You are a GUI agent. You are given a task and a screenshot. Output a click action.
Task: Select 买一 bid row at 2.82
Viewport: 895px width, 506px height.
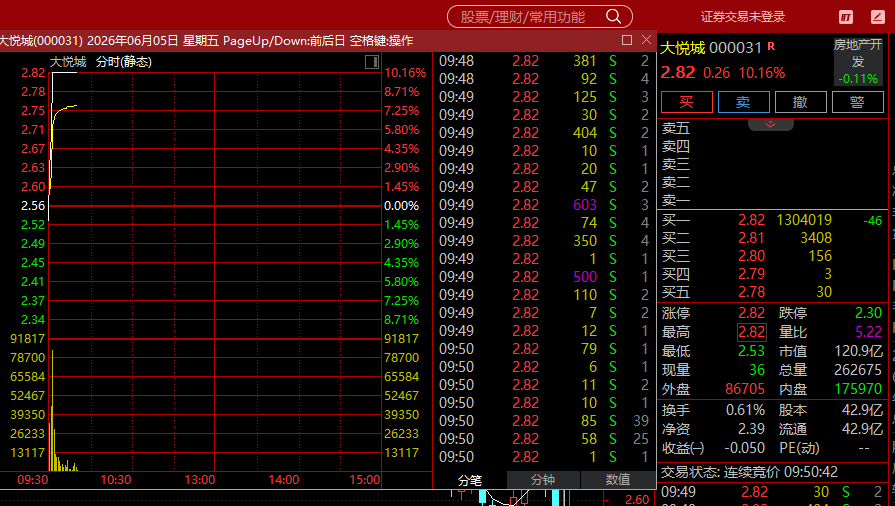tap(772, 220)
